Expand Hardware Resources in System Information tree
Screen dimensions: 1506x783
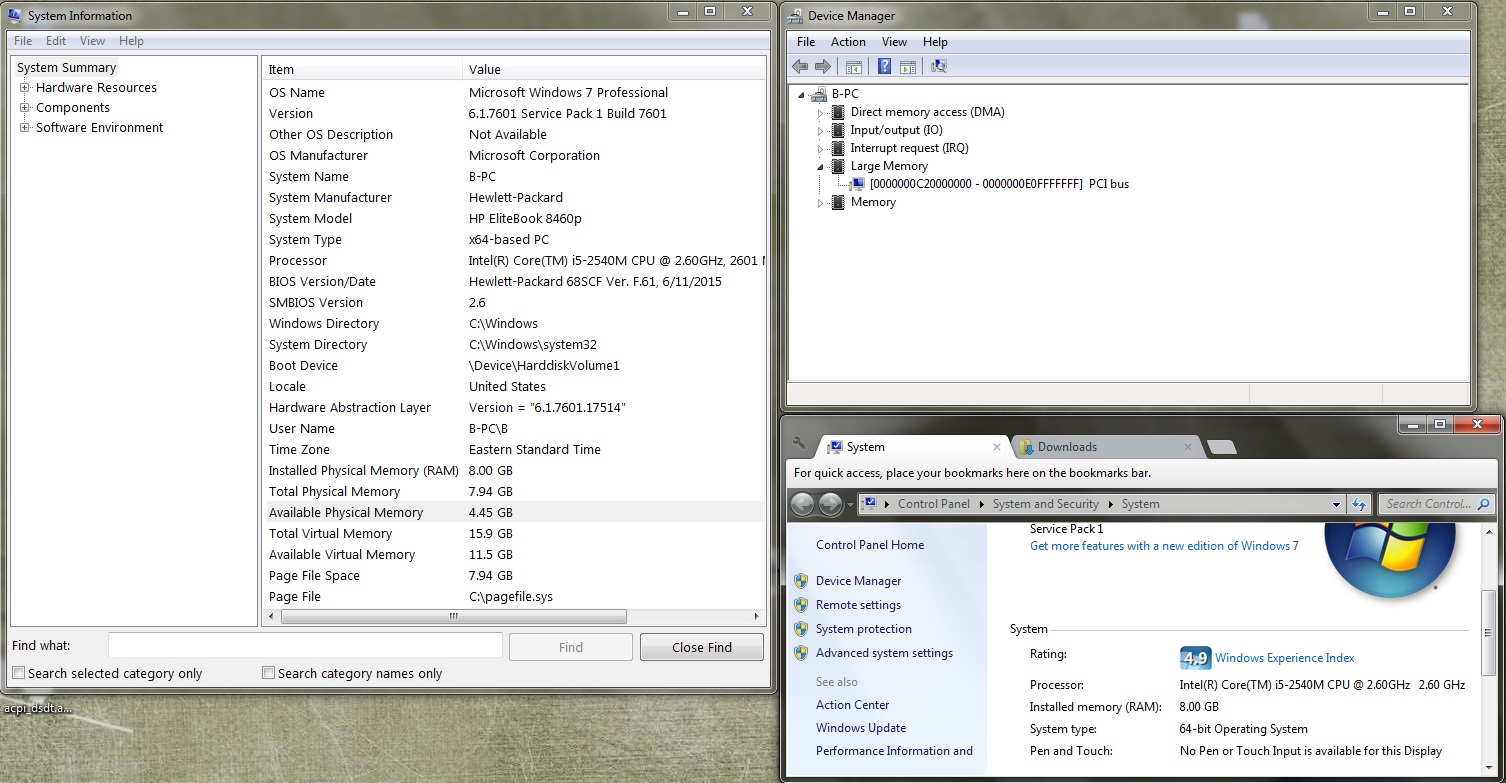pos(24,88)
